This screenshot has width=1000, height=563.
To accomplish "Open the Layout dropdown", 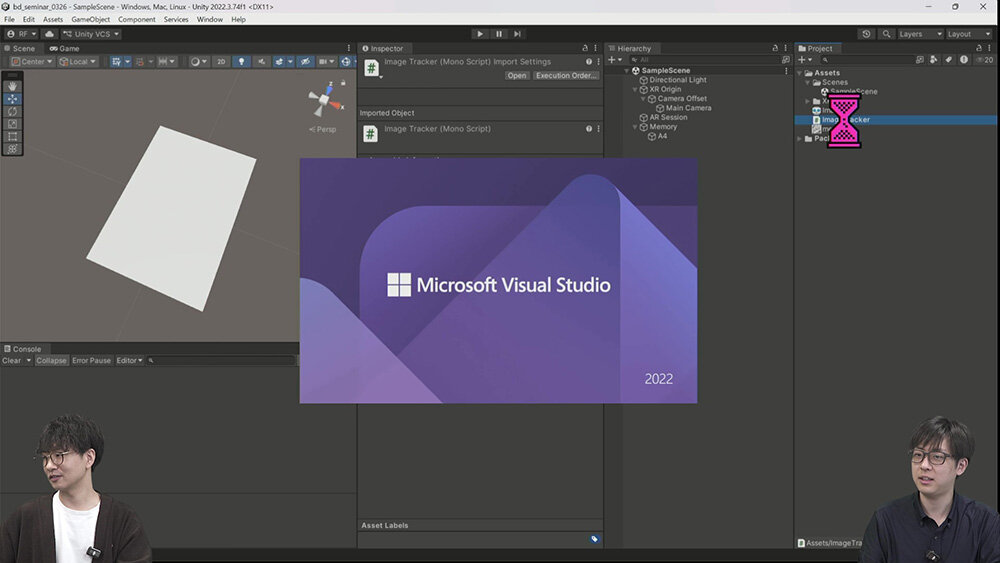I will coord(968,34).
